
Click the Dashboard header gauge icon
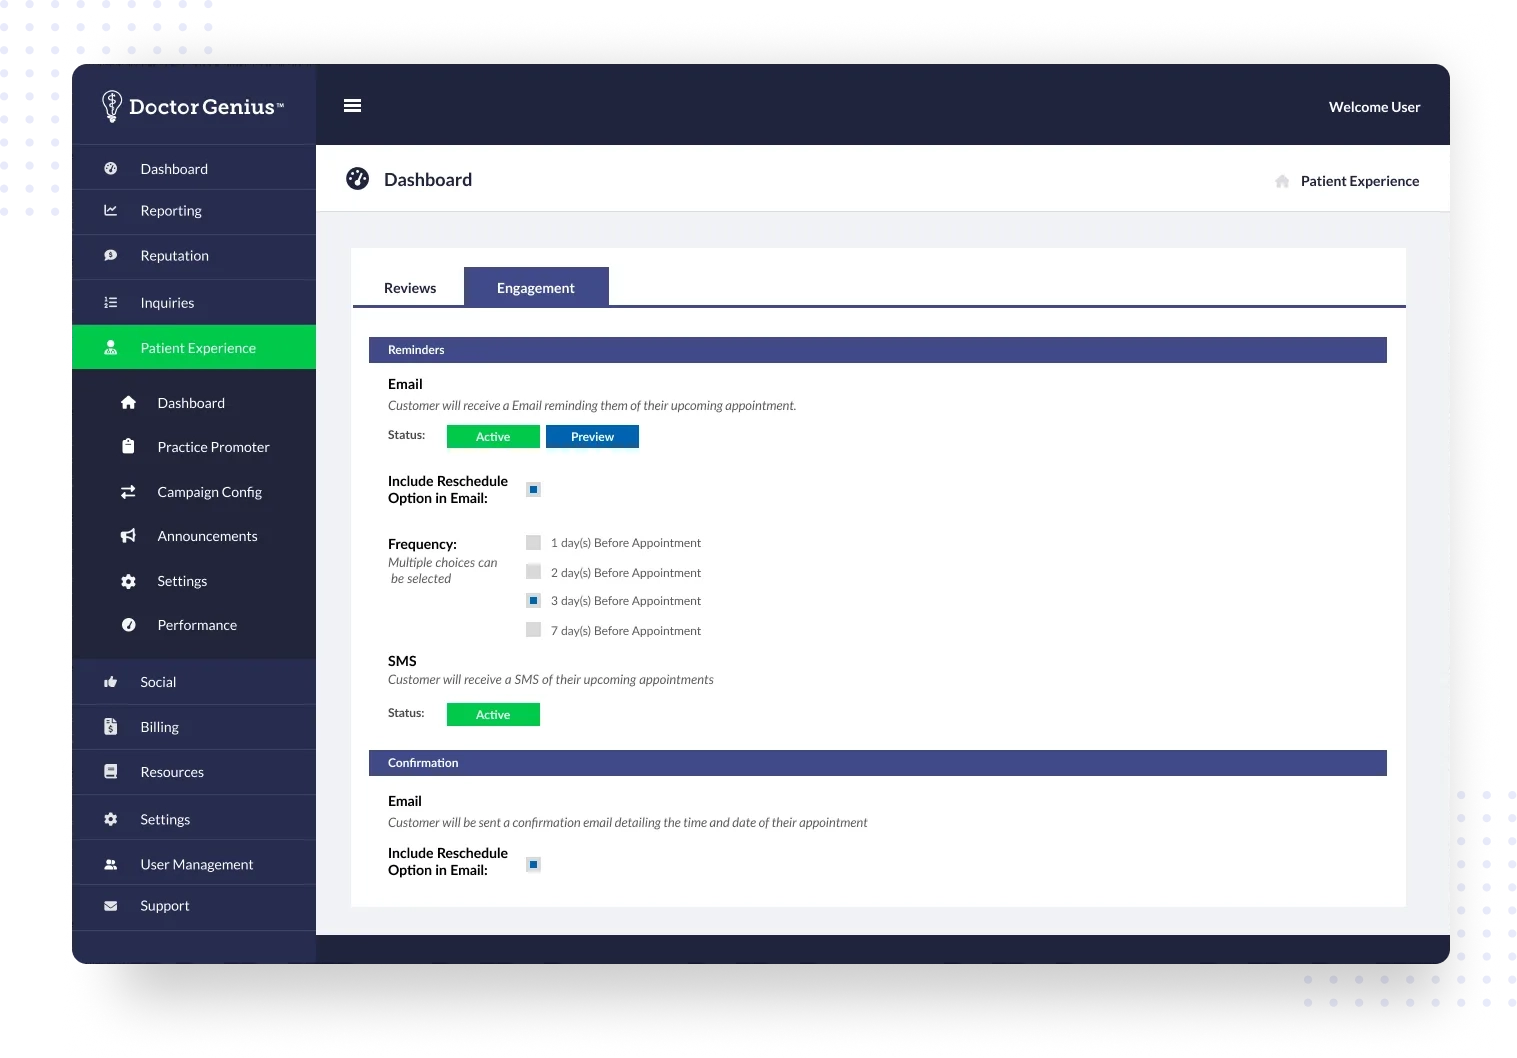click(x=357, y=179)
